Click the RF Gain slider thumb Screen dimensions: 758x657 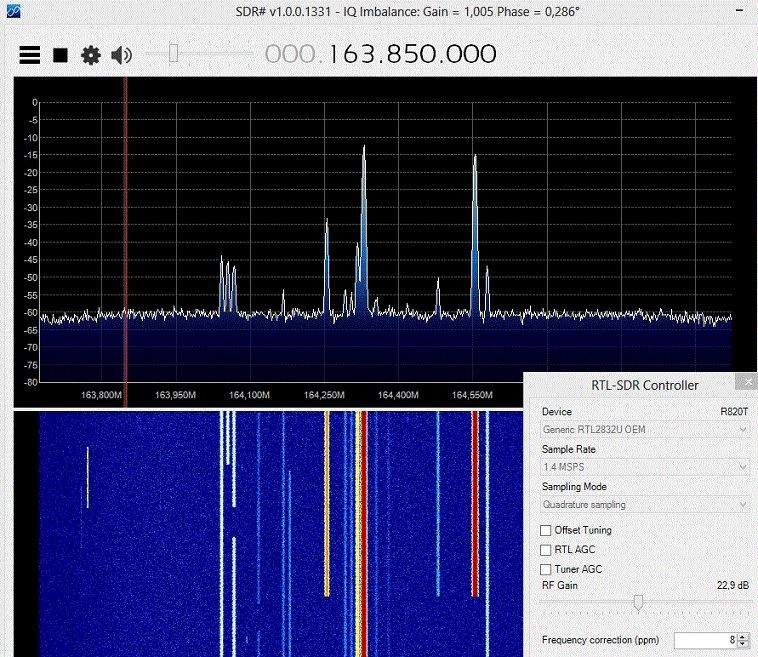coord(638,602)
